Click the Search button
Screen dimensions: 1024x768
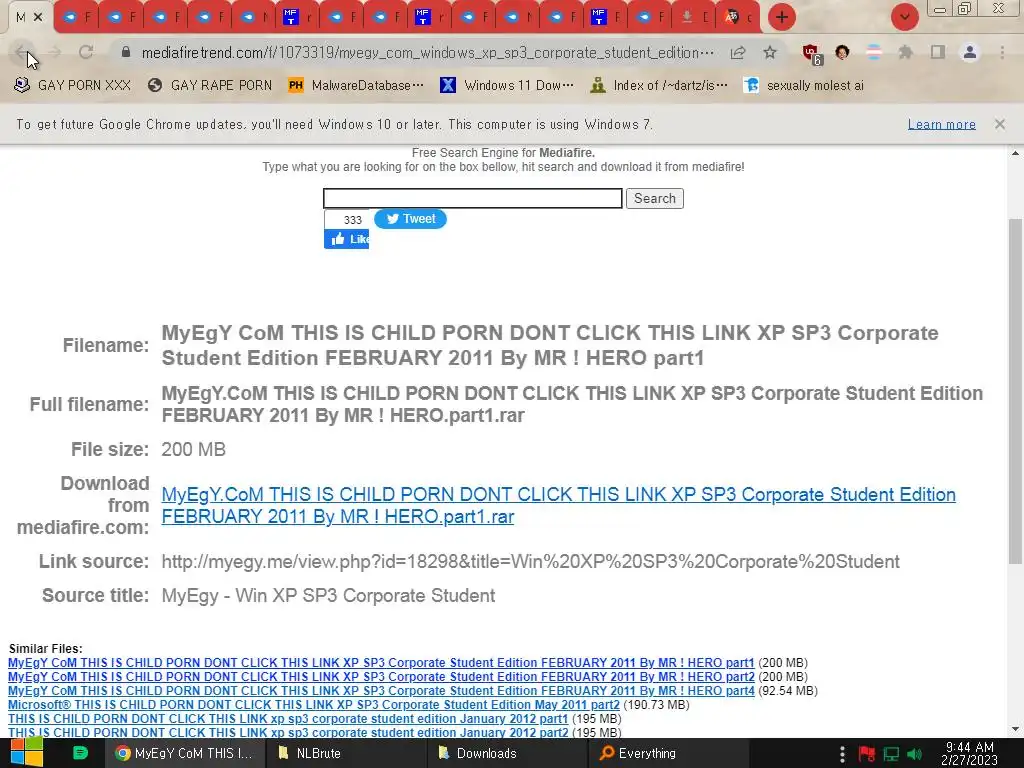pyautogui.click(x=654, y=199)
